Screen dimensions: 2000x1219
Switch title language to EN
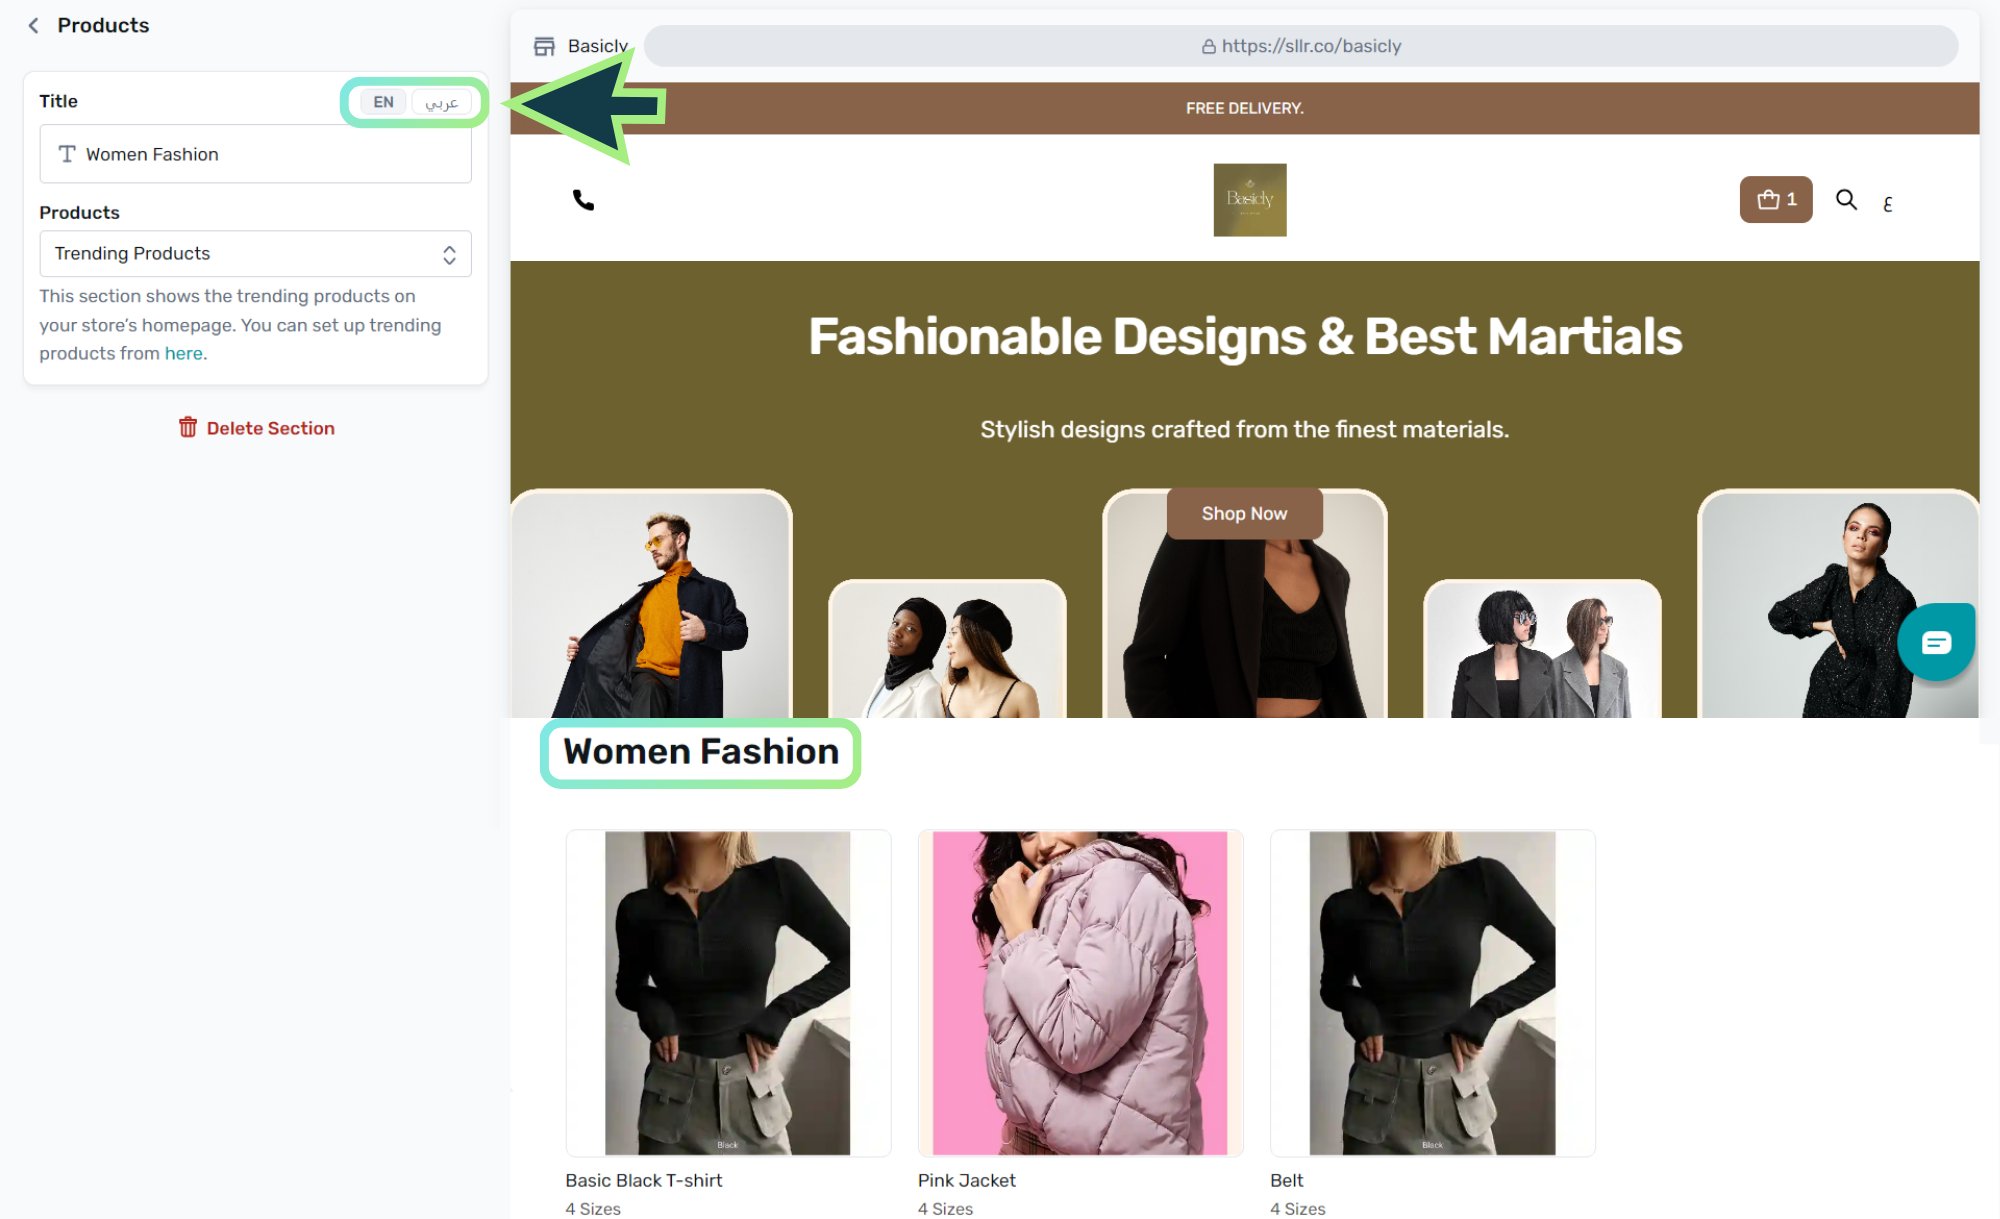[x=383, y=102]
